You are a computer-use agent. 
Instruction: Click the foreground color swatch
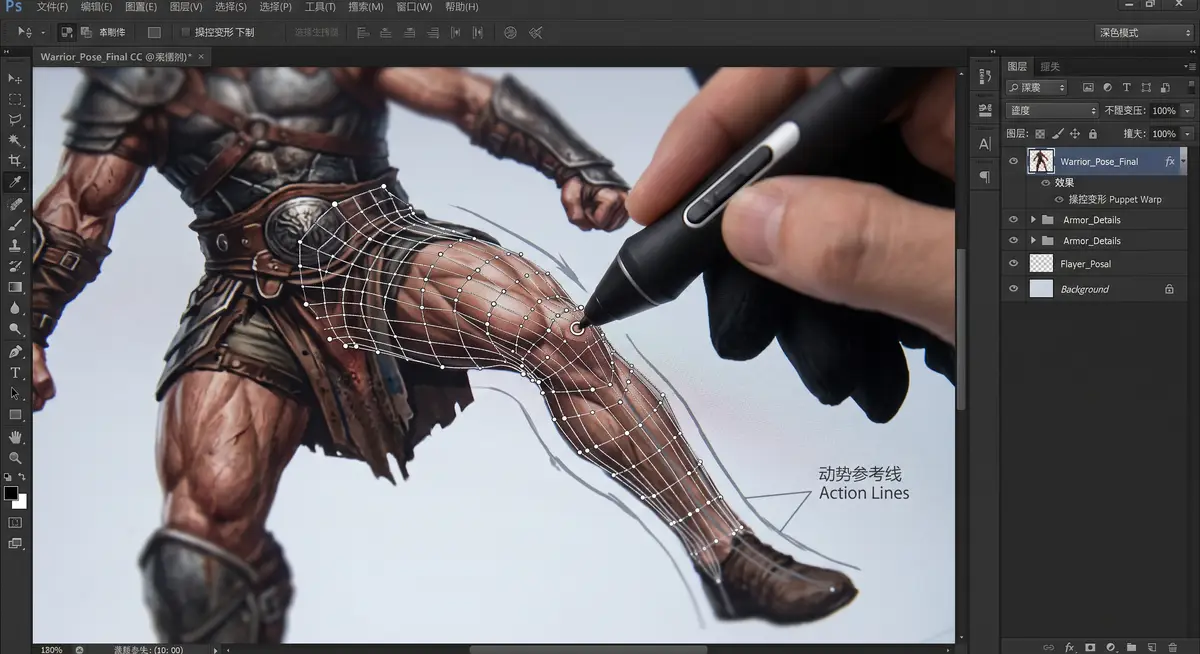click(x=11, y=493)
